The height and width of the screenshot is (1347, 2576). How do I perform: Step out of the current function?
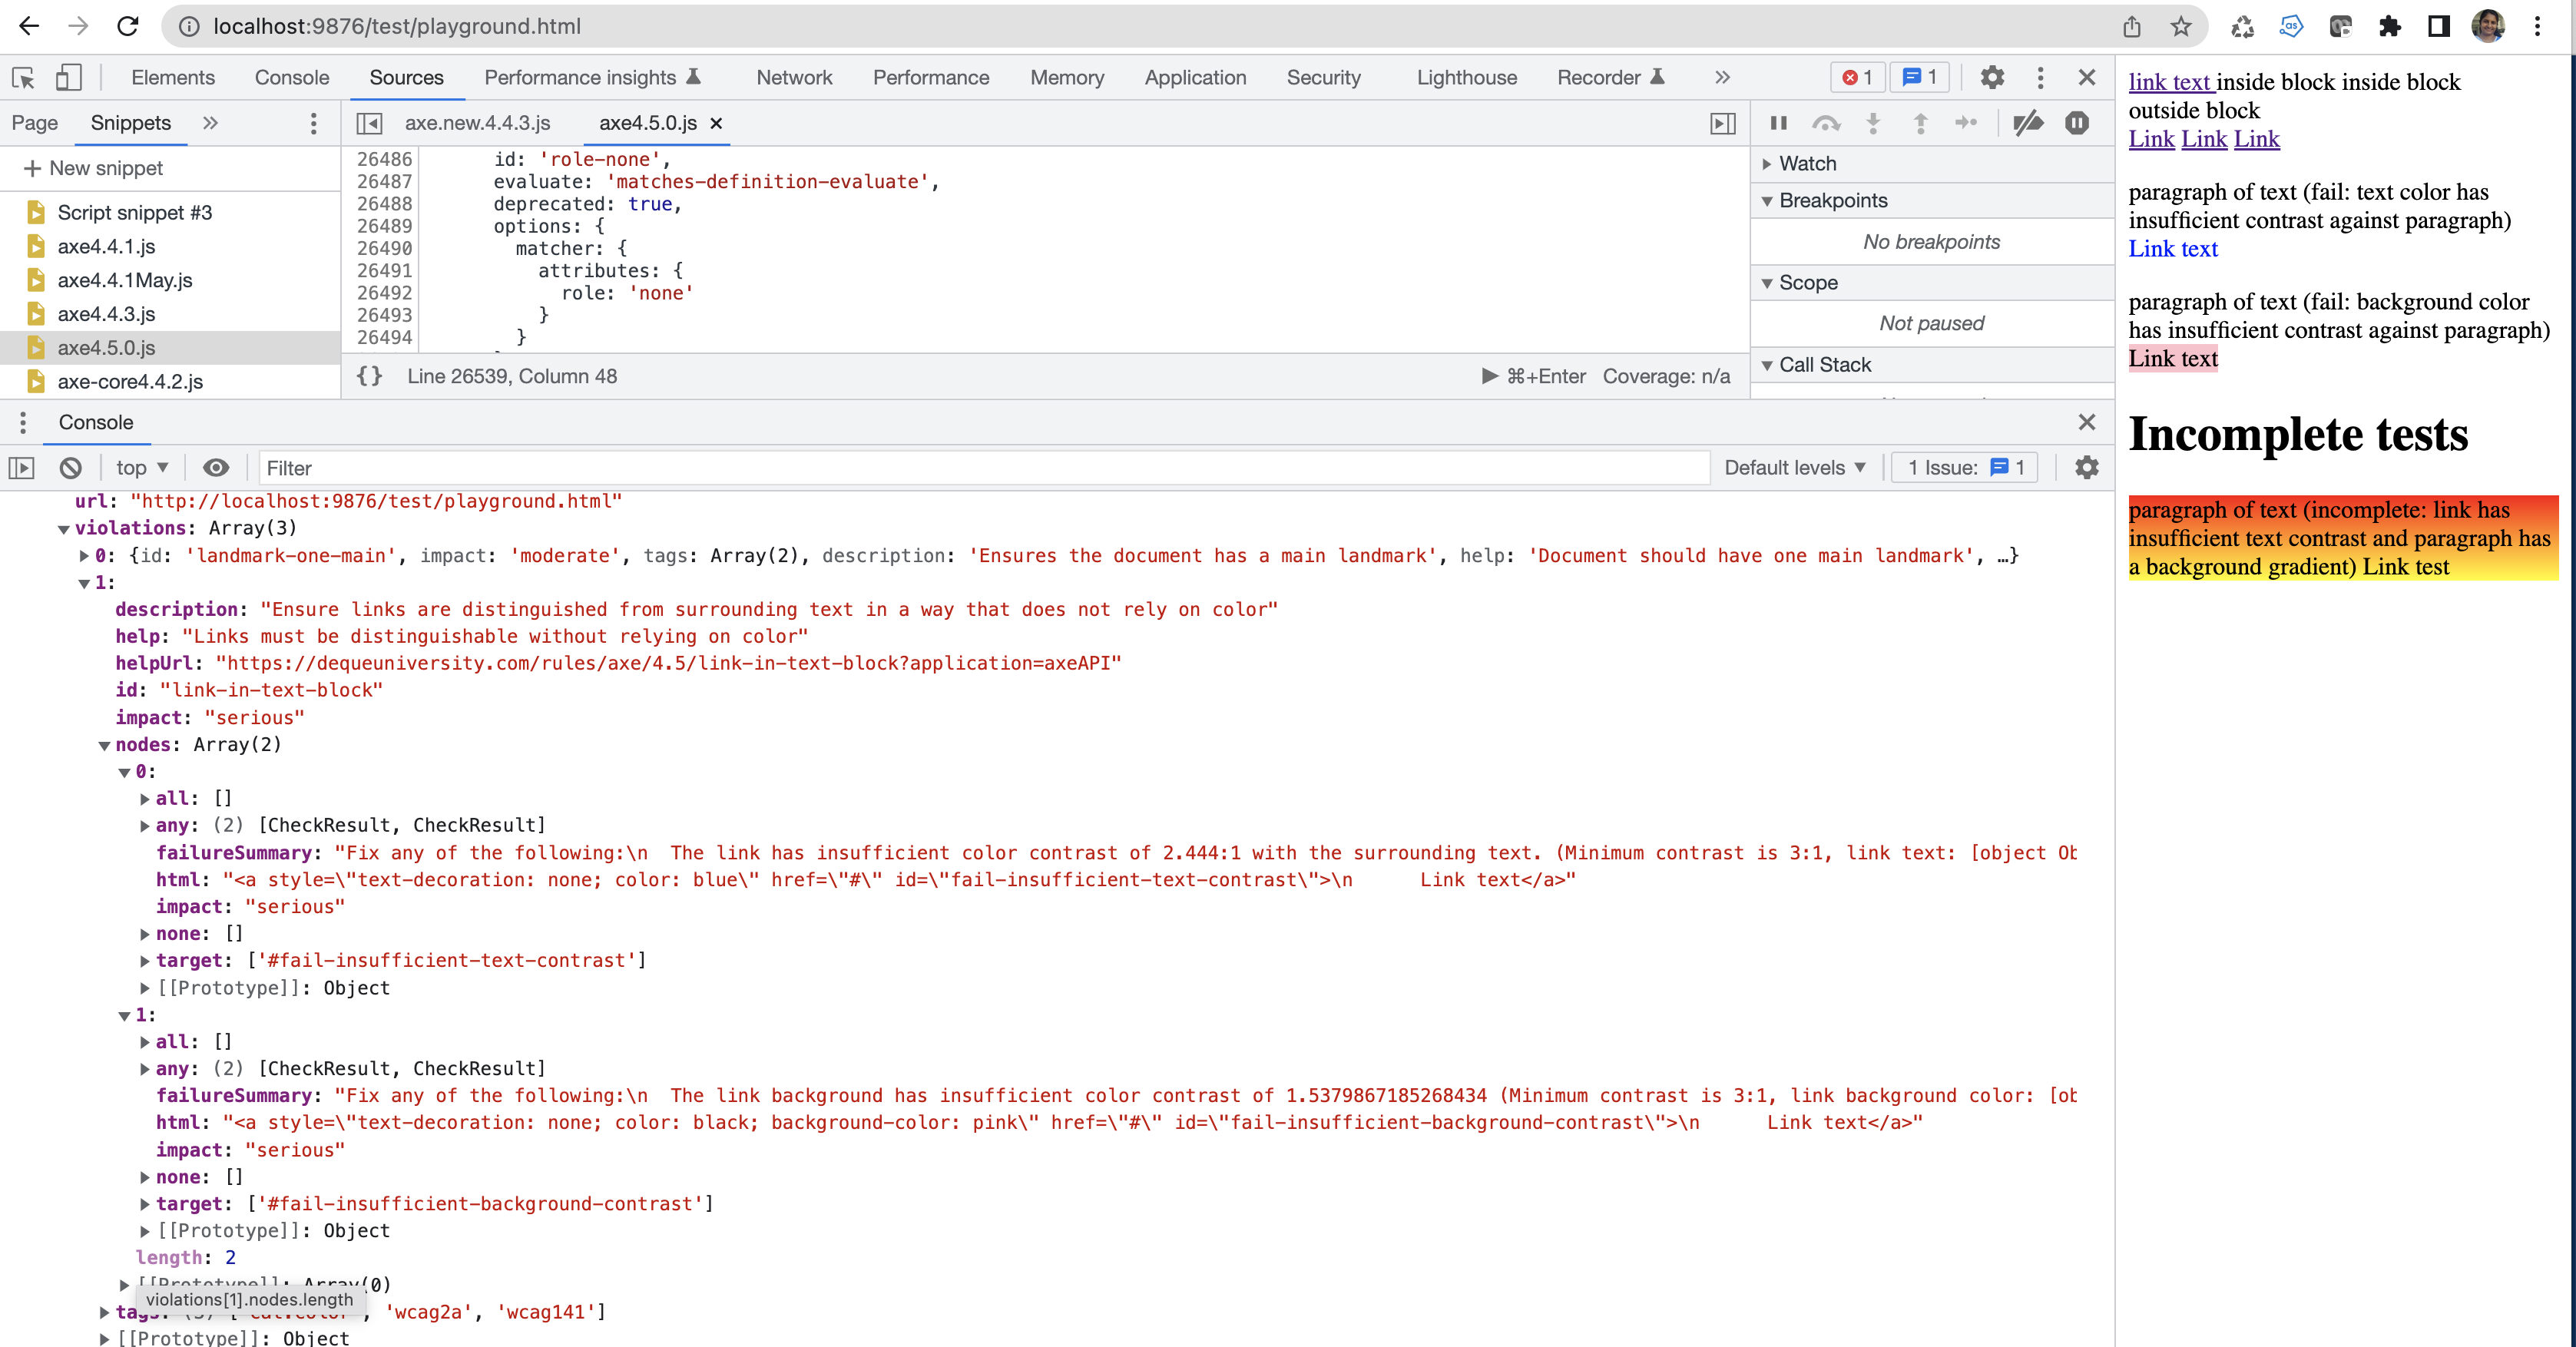pyautogui.click(x=1920, y=123)
